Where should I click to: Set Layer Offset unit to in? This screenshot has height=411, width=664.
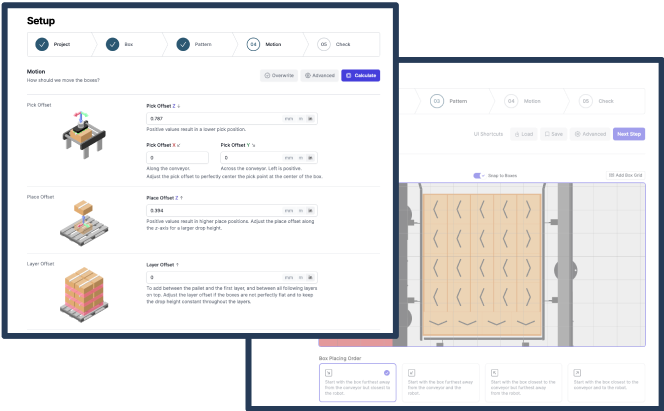[310, 278]
